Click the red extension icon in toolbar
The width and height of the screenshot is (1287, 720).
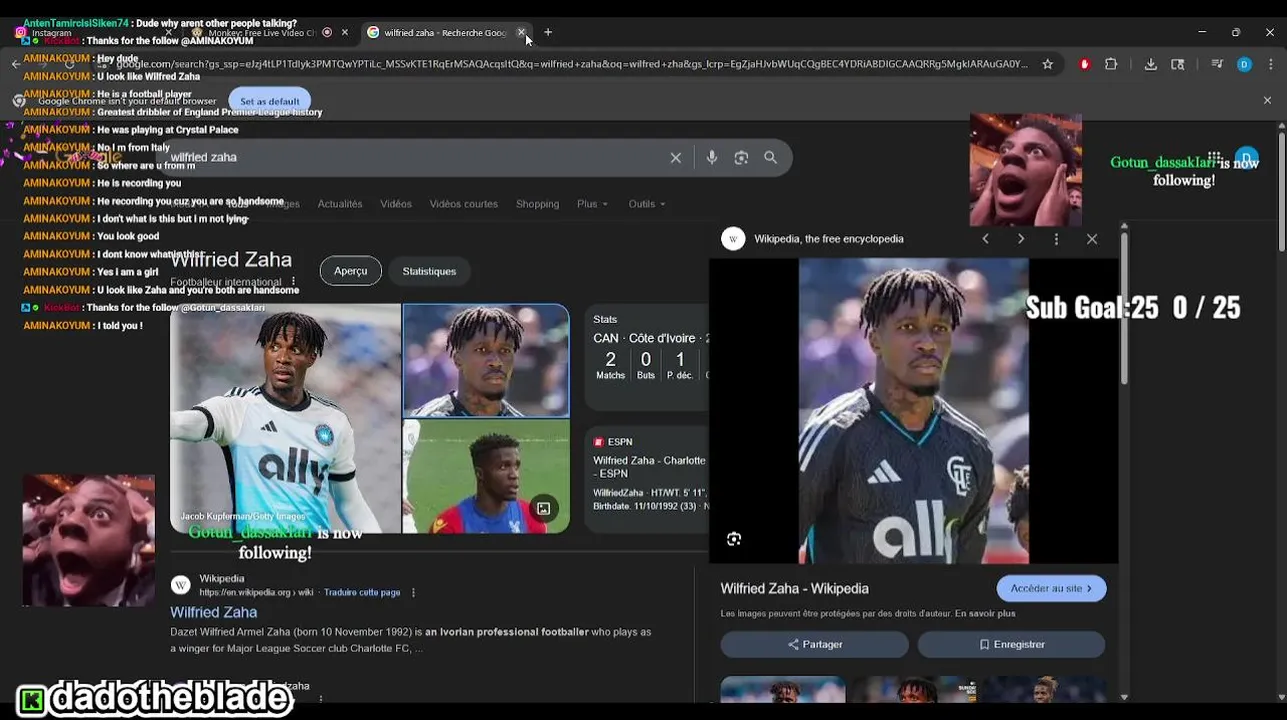(x=1084, y=64)
